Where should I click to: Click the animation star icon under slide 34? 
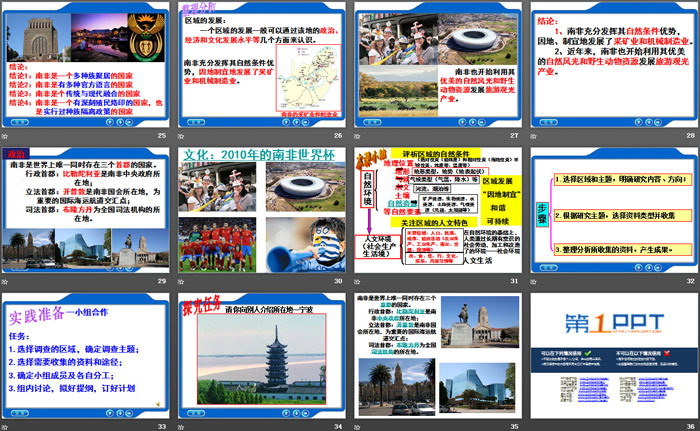(181, 427)
